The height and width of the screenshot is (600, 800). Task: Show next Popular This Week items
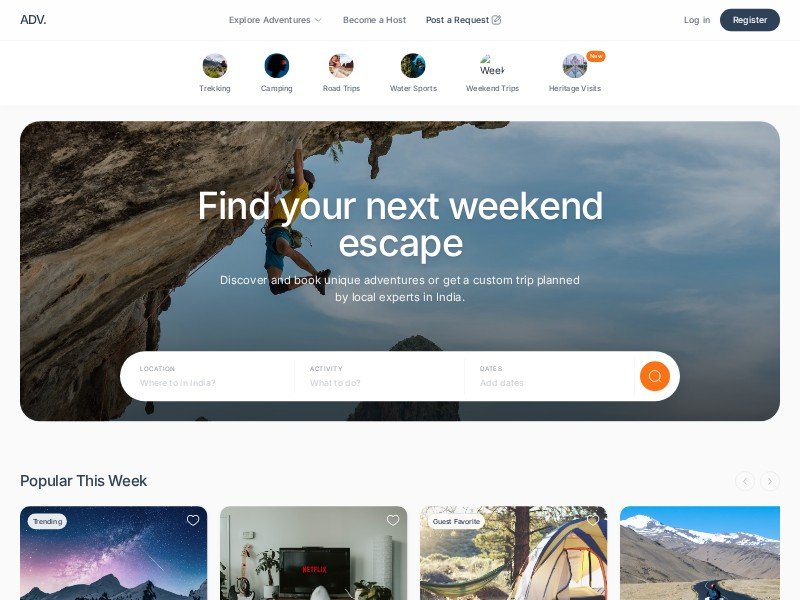tap(769, 481)
